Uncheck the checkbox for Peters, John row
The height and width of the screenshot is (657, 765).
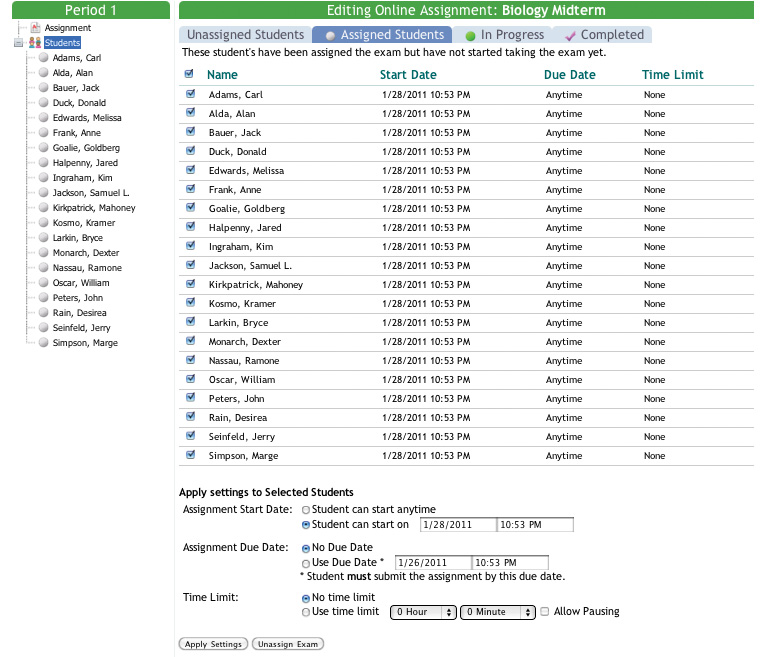(190, 398)
